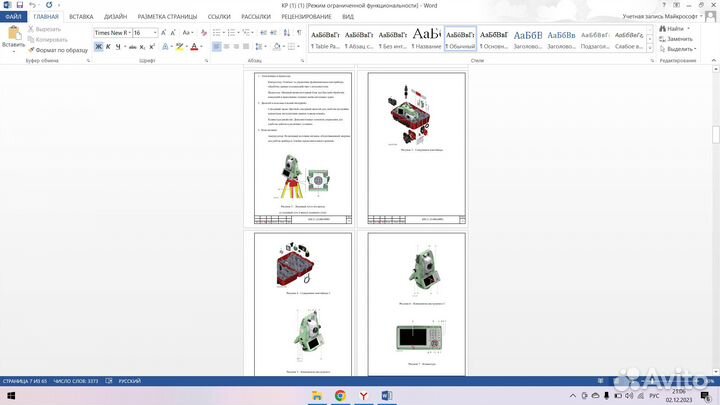720x405 pixels.
Task: Switch to the РАЗМЕТКА СТРАНИЦЫ tab
Action: point(169,17)
